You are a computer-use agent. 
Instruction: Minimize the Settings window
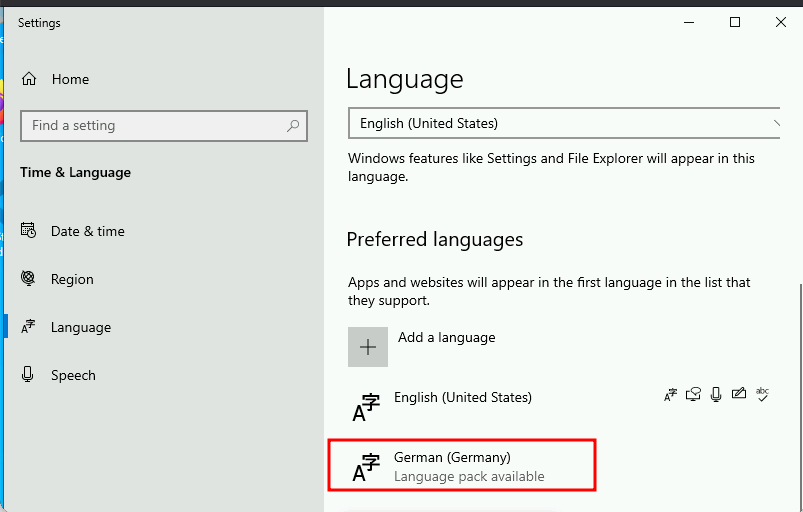[x=689, y=23]
